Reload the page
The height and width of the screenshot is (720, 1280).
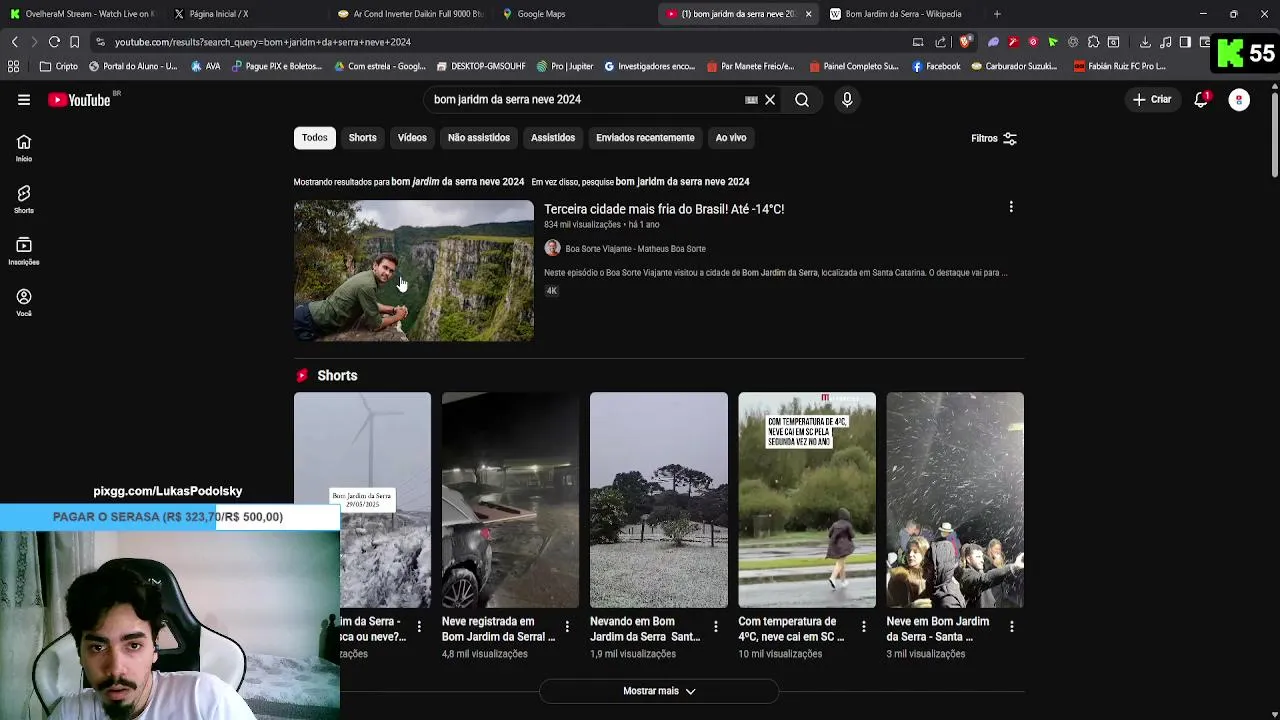(54, 42)
